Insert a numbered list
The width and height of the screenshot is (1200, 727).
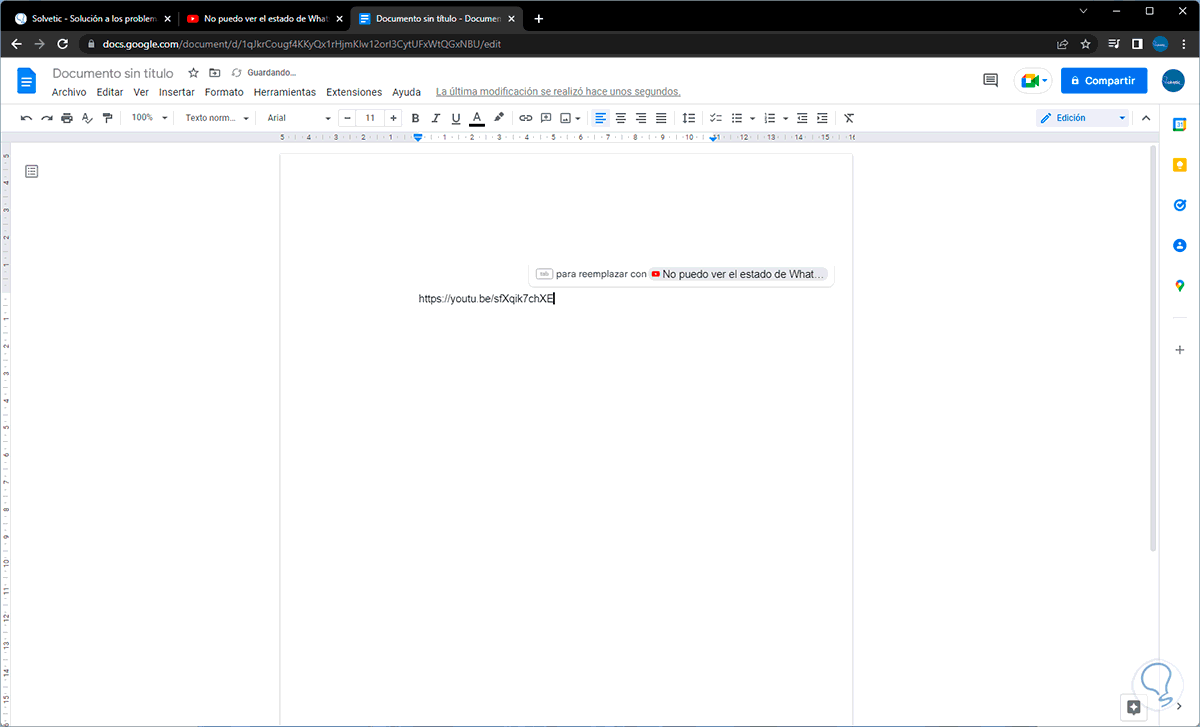(770, 118)
